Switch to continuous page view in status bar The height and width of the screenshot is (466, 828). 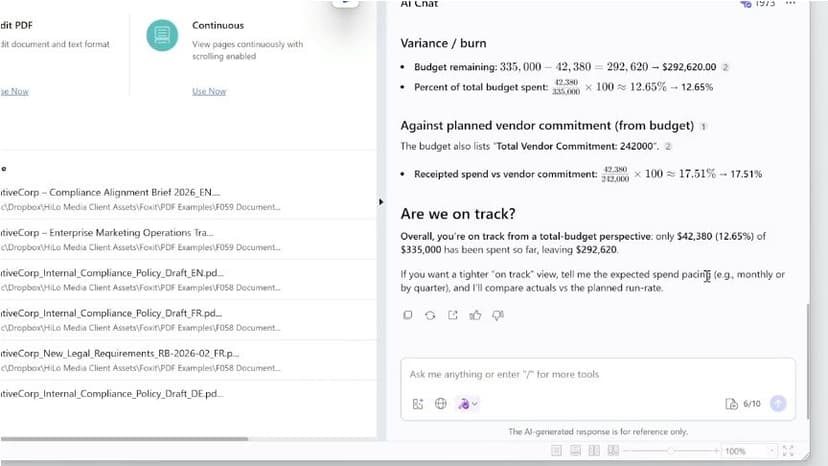coord(575,451)
